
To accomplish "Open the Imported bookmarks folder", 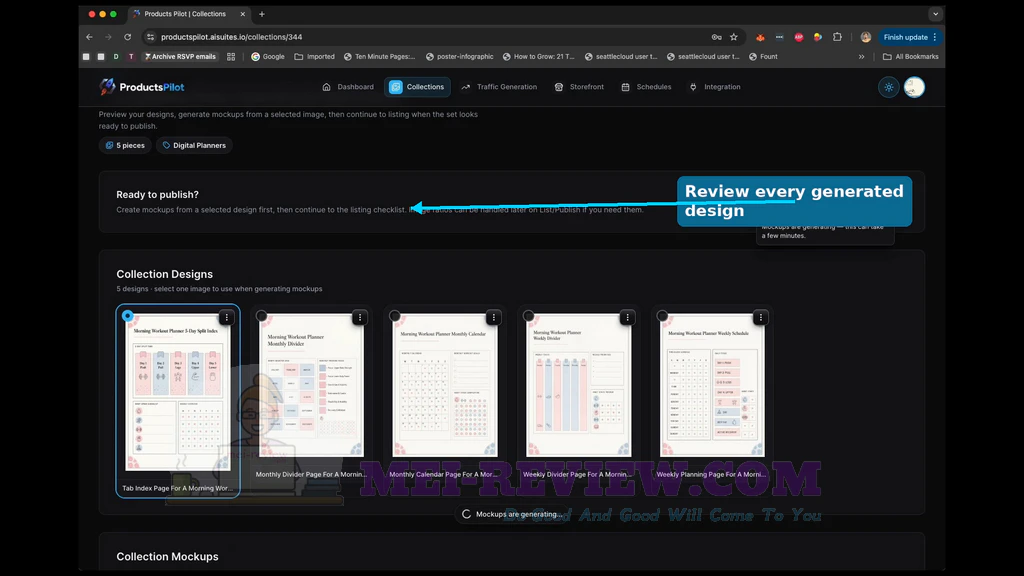I will click(x=315, y=57).
